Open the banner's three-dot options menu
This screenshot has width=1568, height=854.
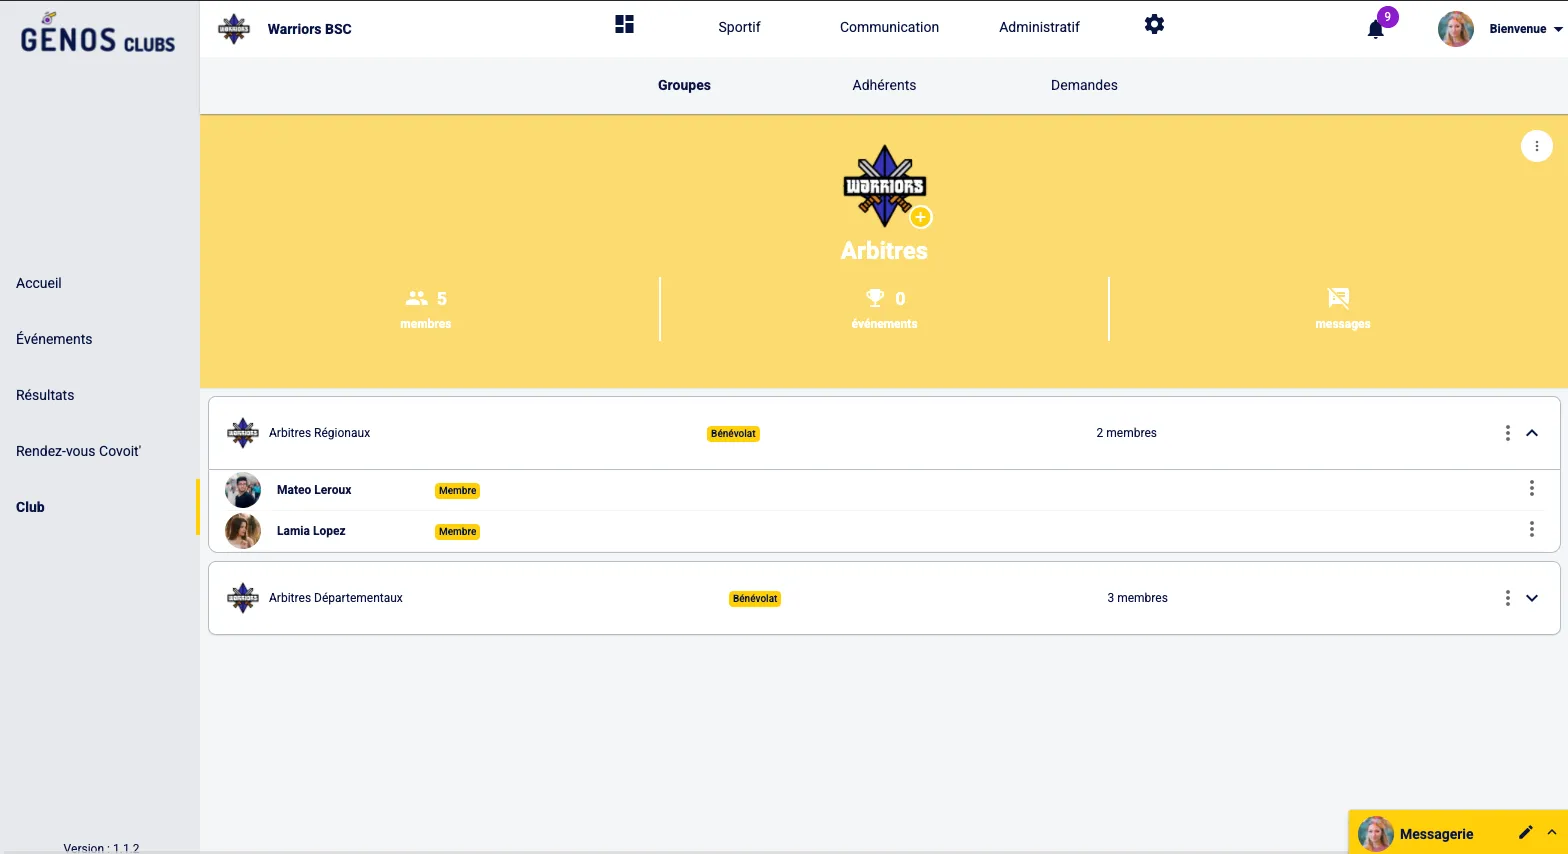tap(1536, 146)
